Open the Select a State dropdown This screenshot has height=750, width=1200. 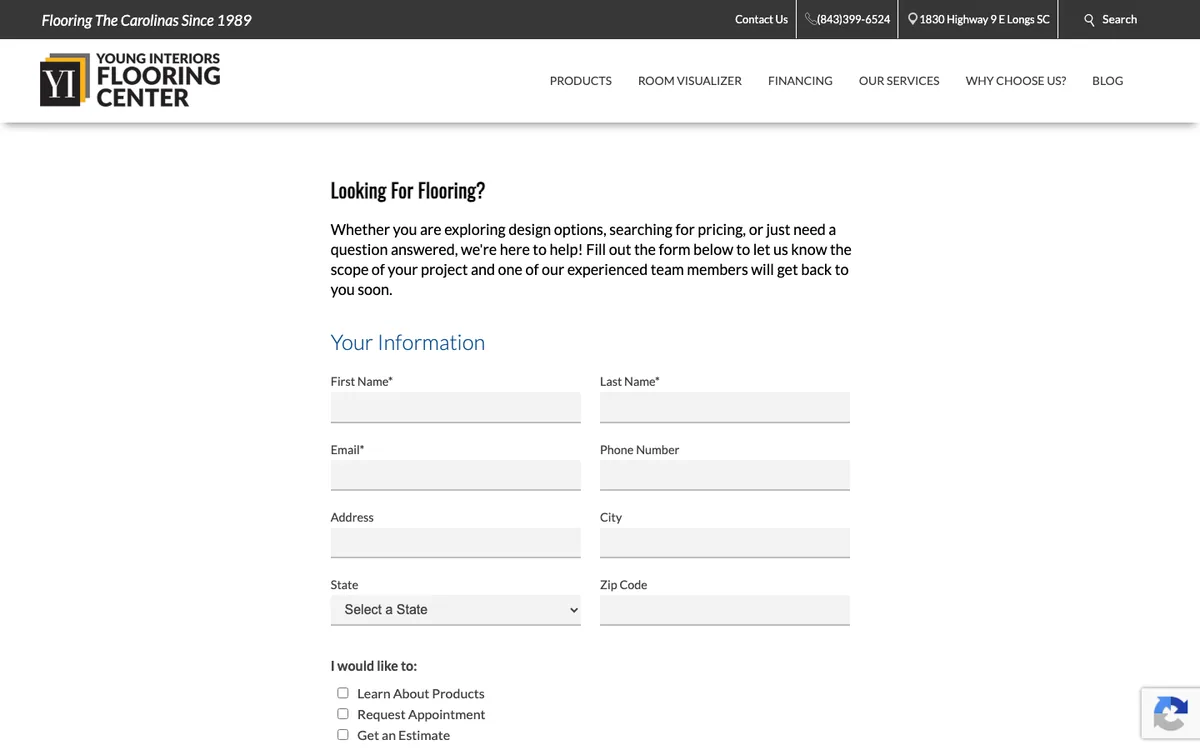455,610
